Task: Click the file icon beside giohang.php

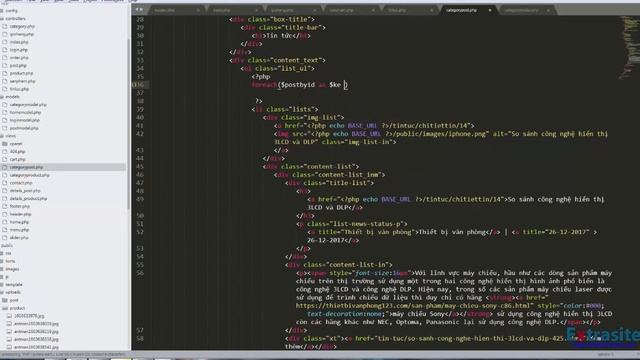Action: [x=5, y=34]
